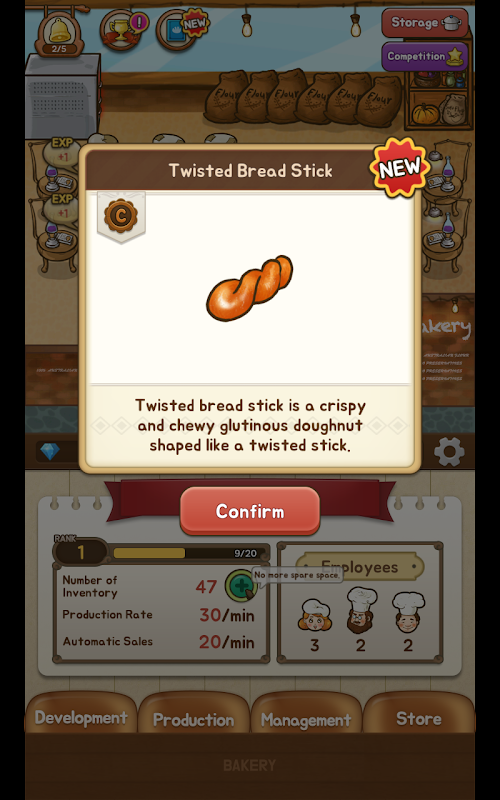500x800 pixels.
Task: Tap the C grade badge
Action: click(121, 216)
